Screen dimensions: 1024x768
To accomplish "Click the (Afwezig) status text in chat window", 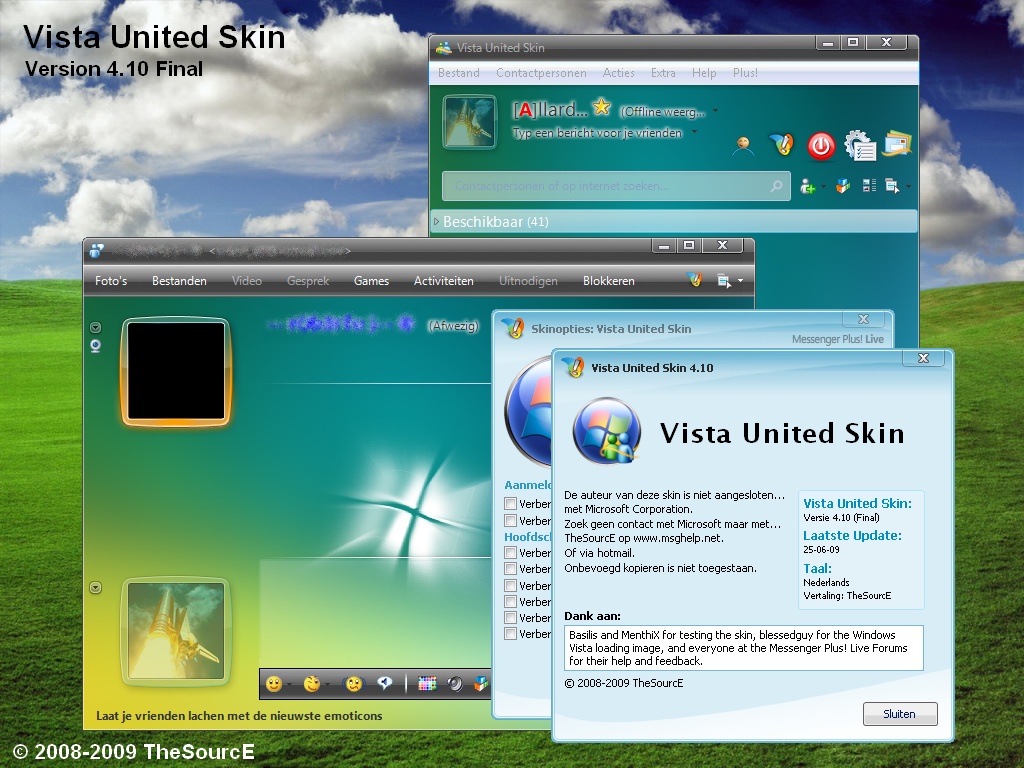I will pos(453,325).
